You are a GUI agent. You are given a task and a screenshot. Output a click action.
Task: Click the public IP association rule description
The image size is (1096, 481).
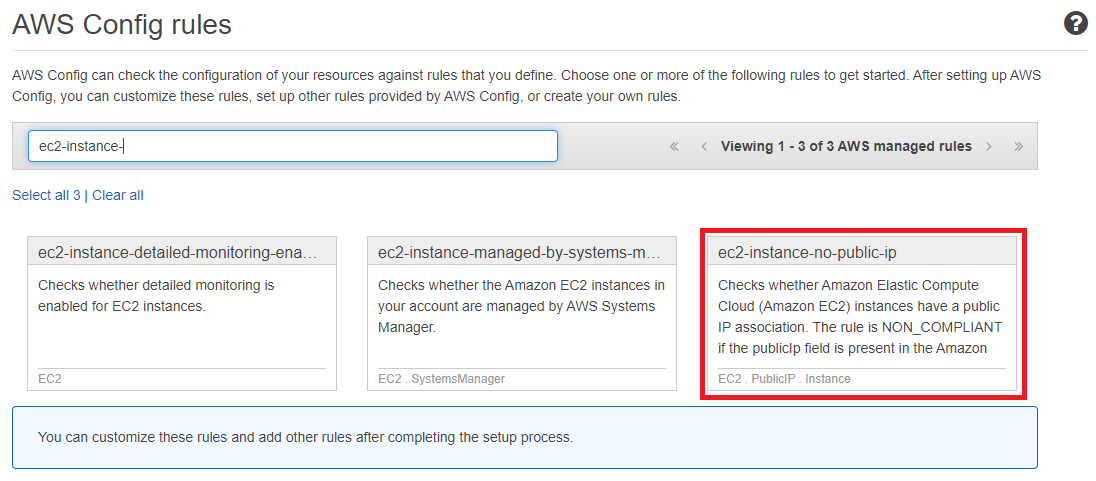[860, 317]
